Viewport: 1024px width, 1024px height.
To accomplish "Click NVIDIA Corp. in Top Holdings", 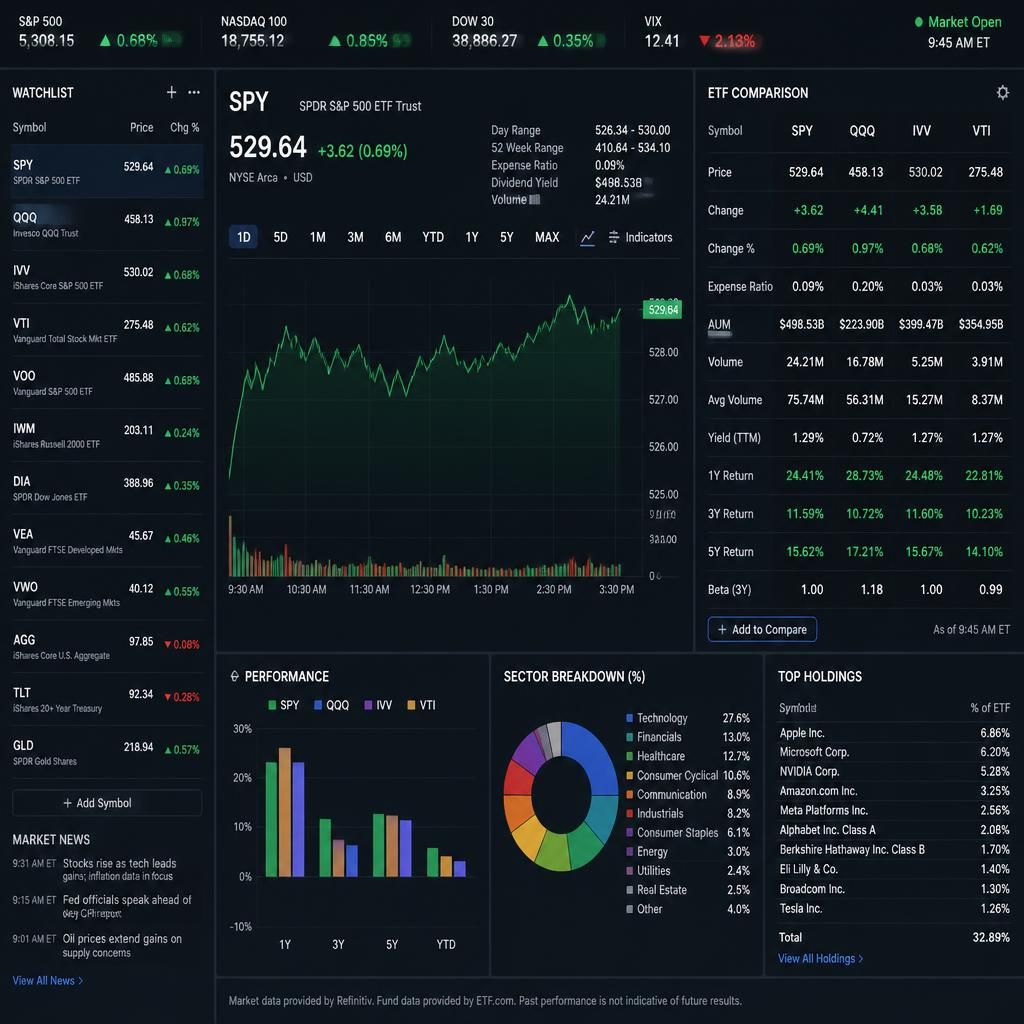I will (x=809, y=771).
